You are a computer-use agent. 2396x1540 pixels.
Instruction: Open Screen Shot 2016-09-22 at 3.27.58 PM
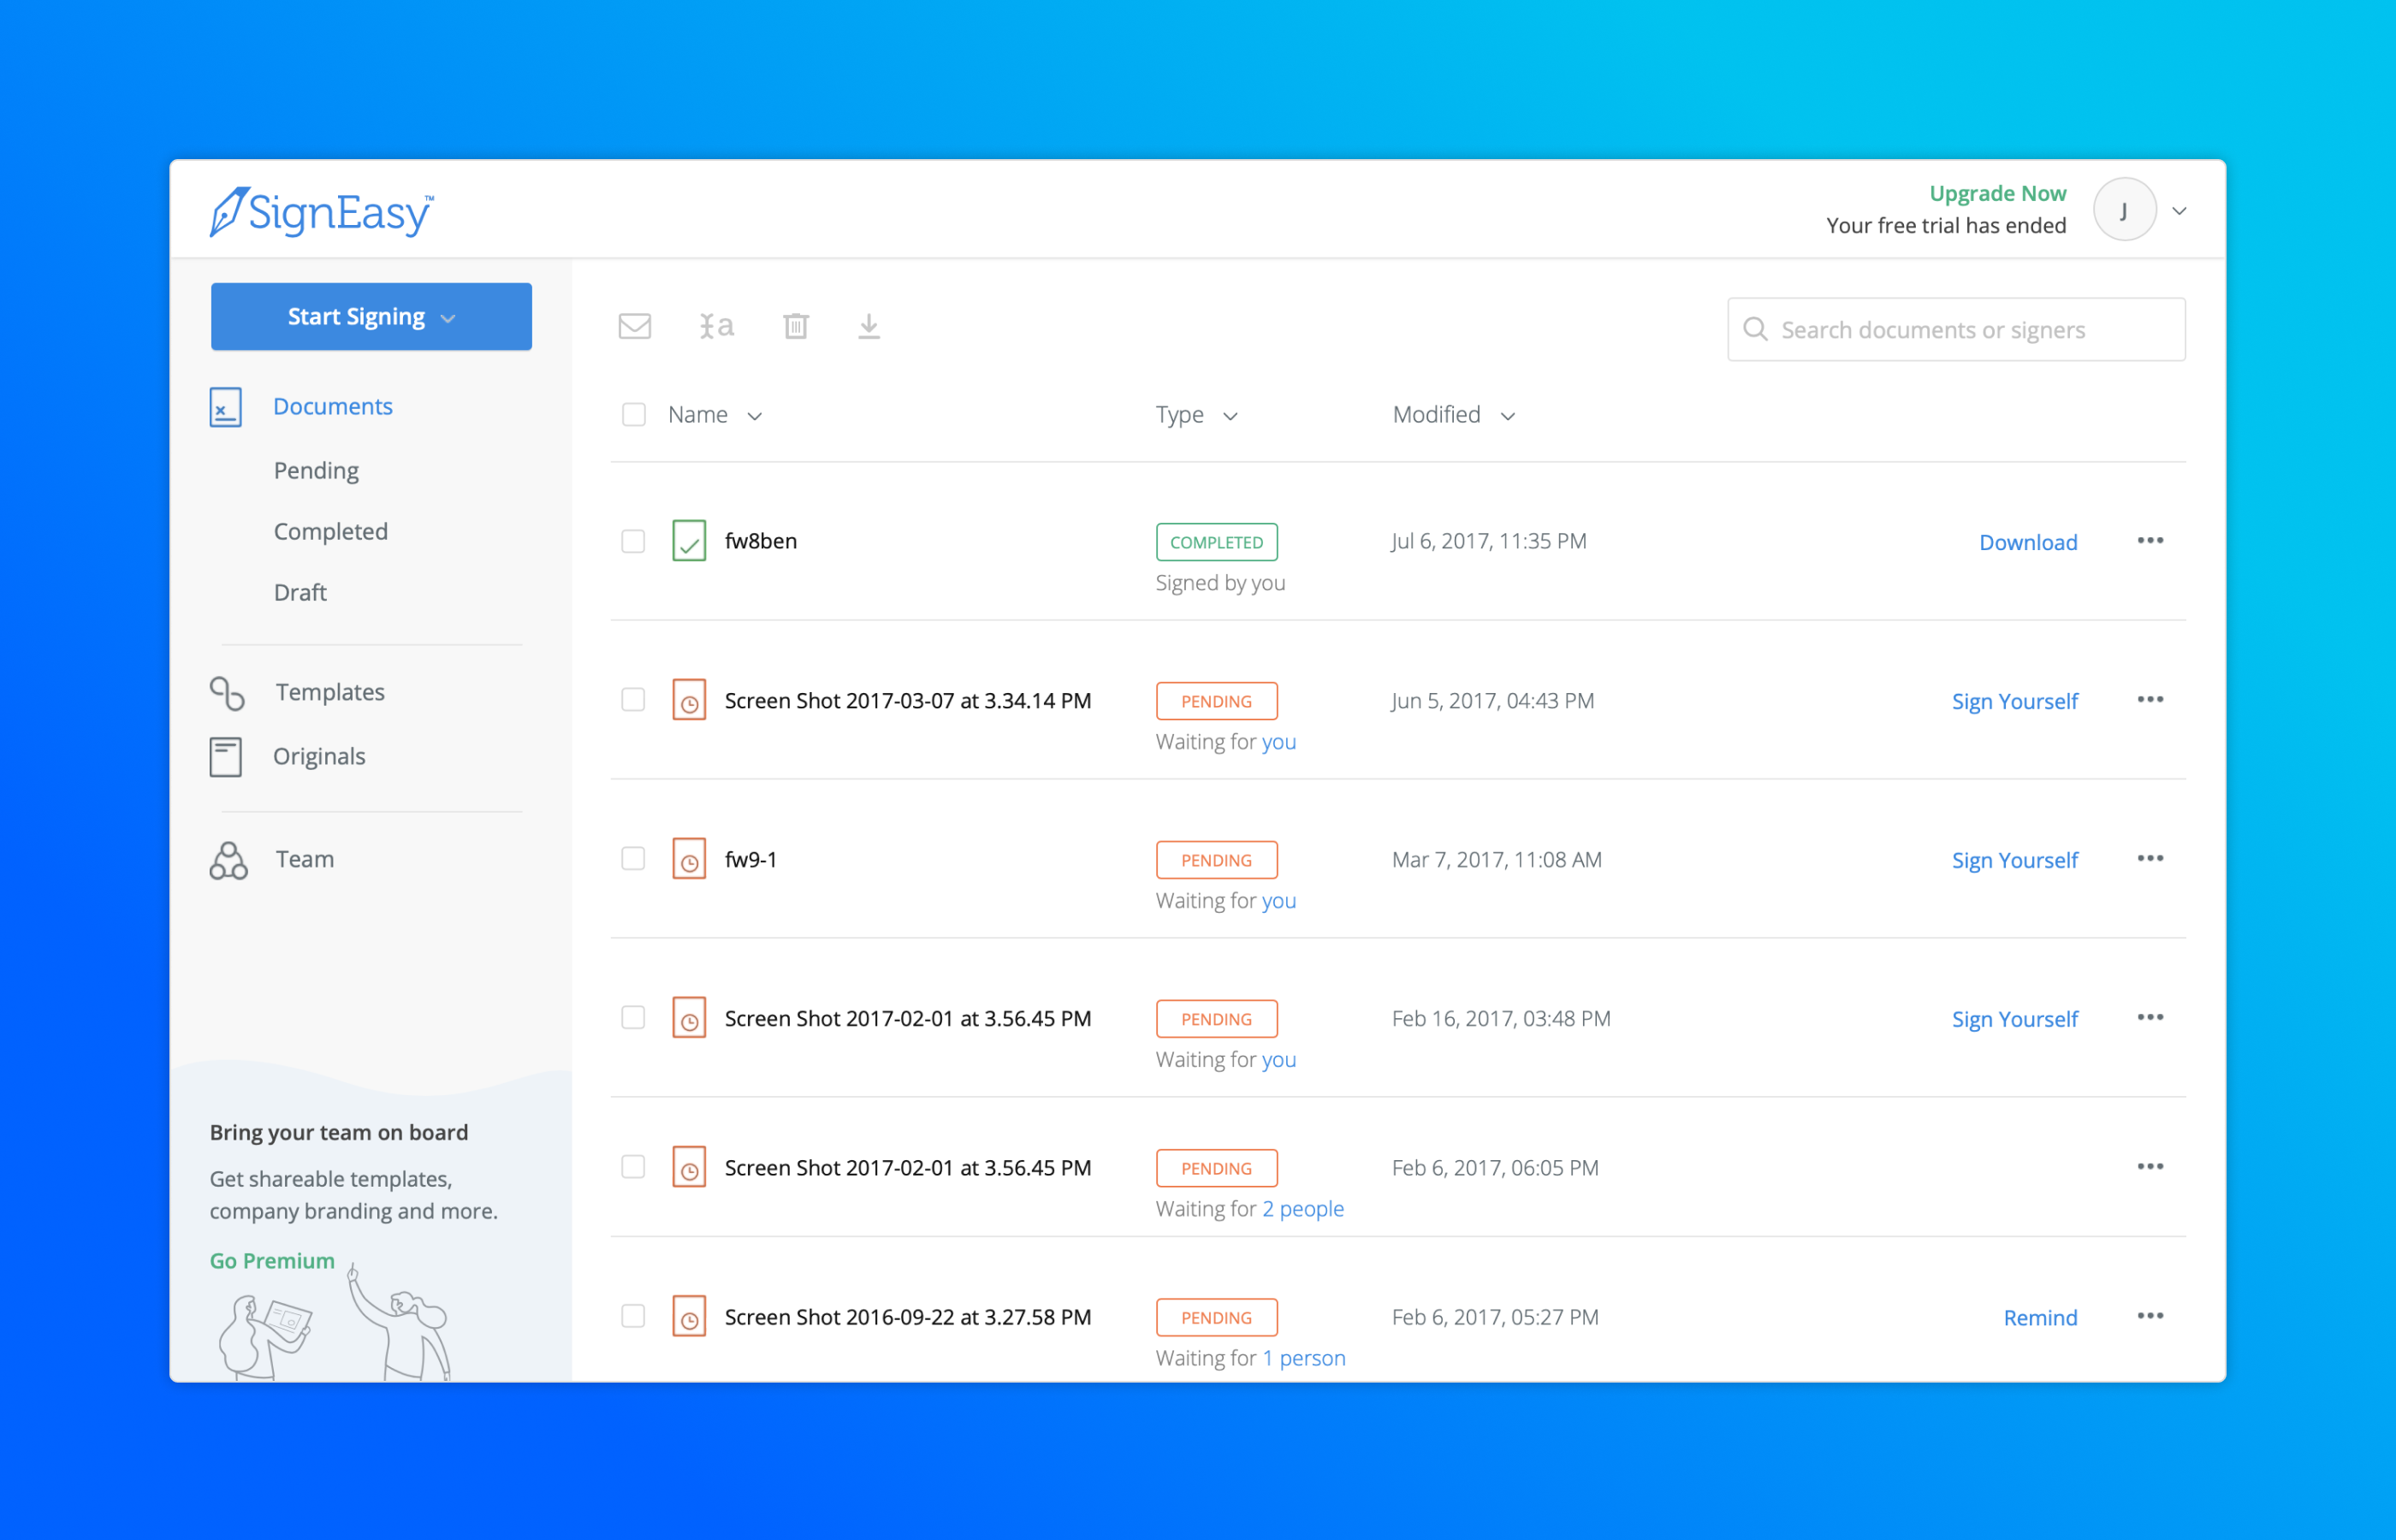908,1317
